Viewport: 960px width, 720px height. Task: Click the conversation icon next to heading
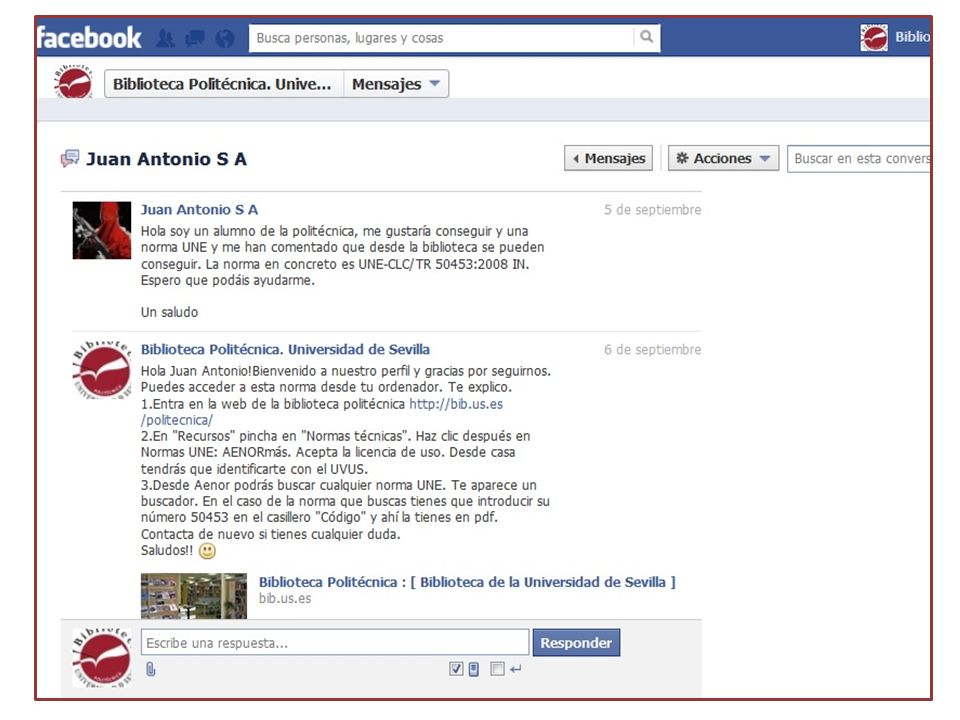(x=70, y=159)
